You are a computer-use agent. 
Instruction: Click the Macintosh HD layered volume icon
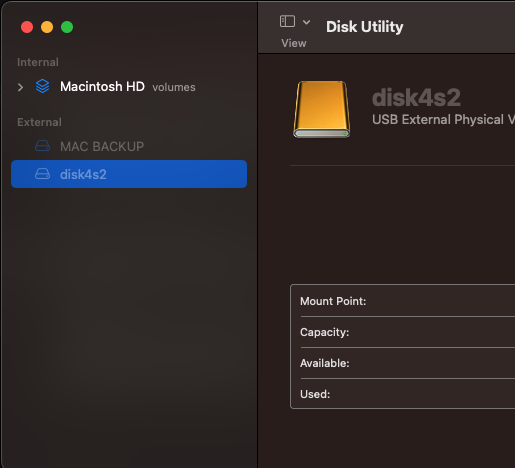coord(43,86)
